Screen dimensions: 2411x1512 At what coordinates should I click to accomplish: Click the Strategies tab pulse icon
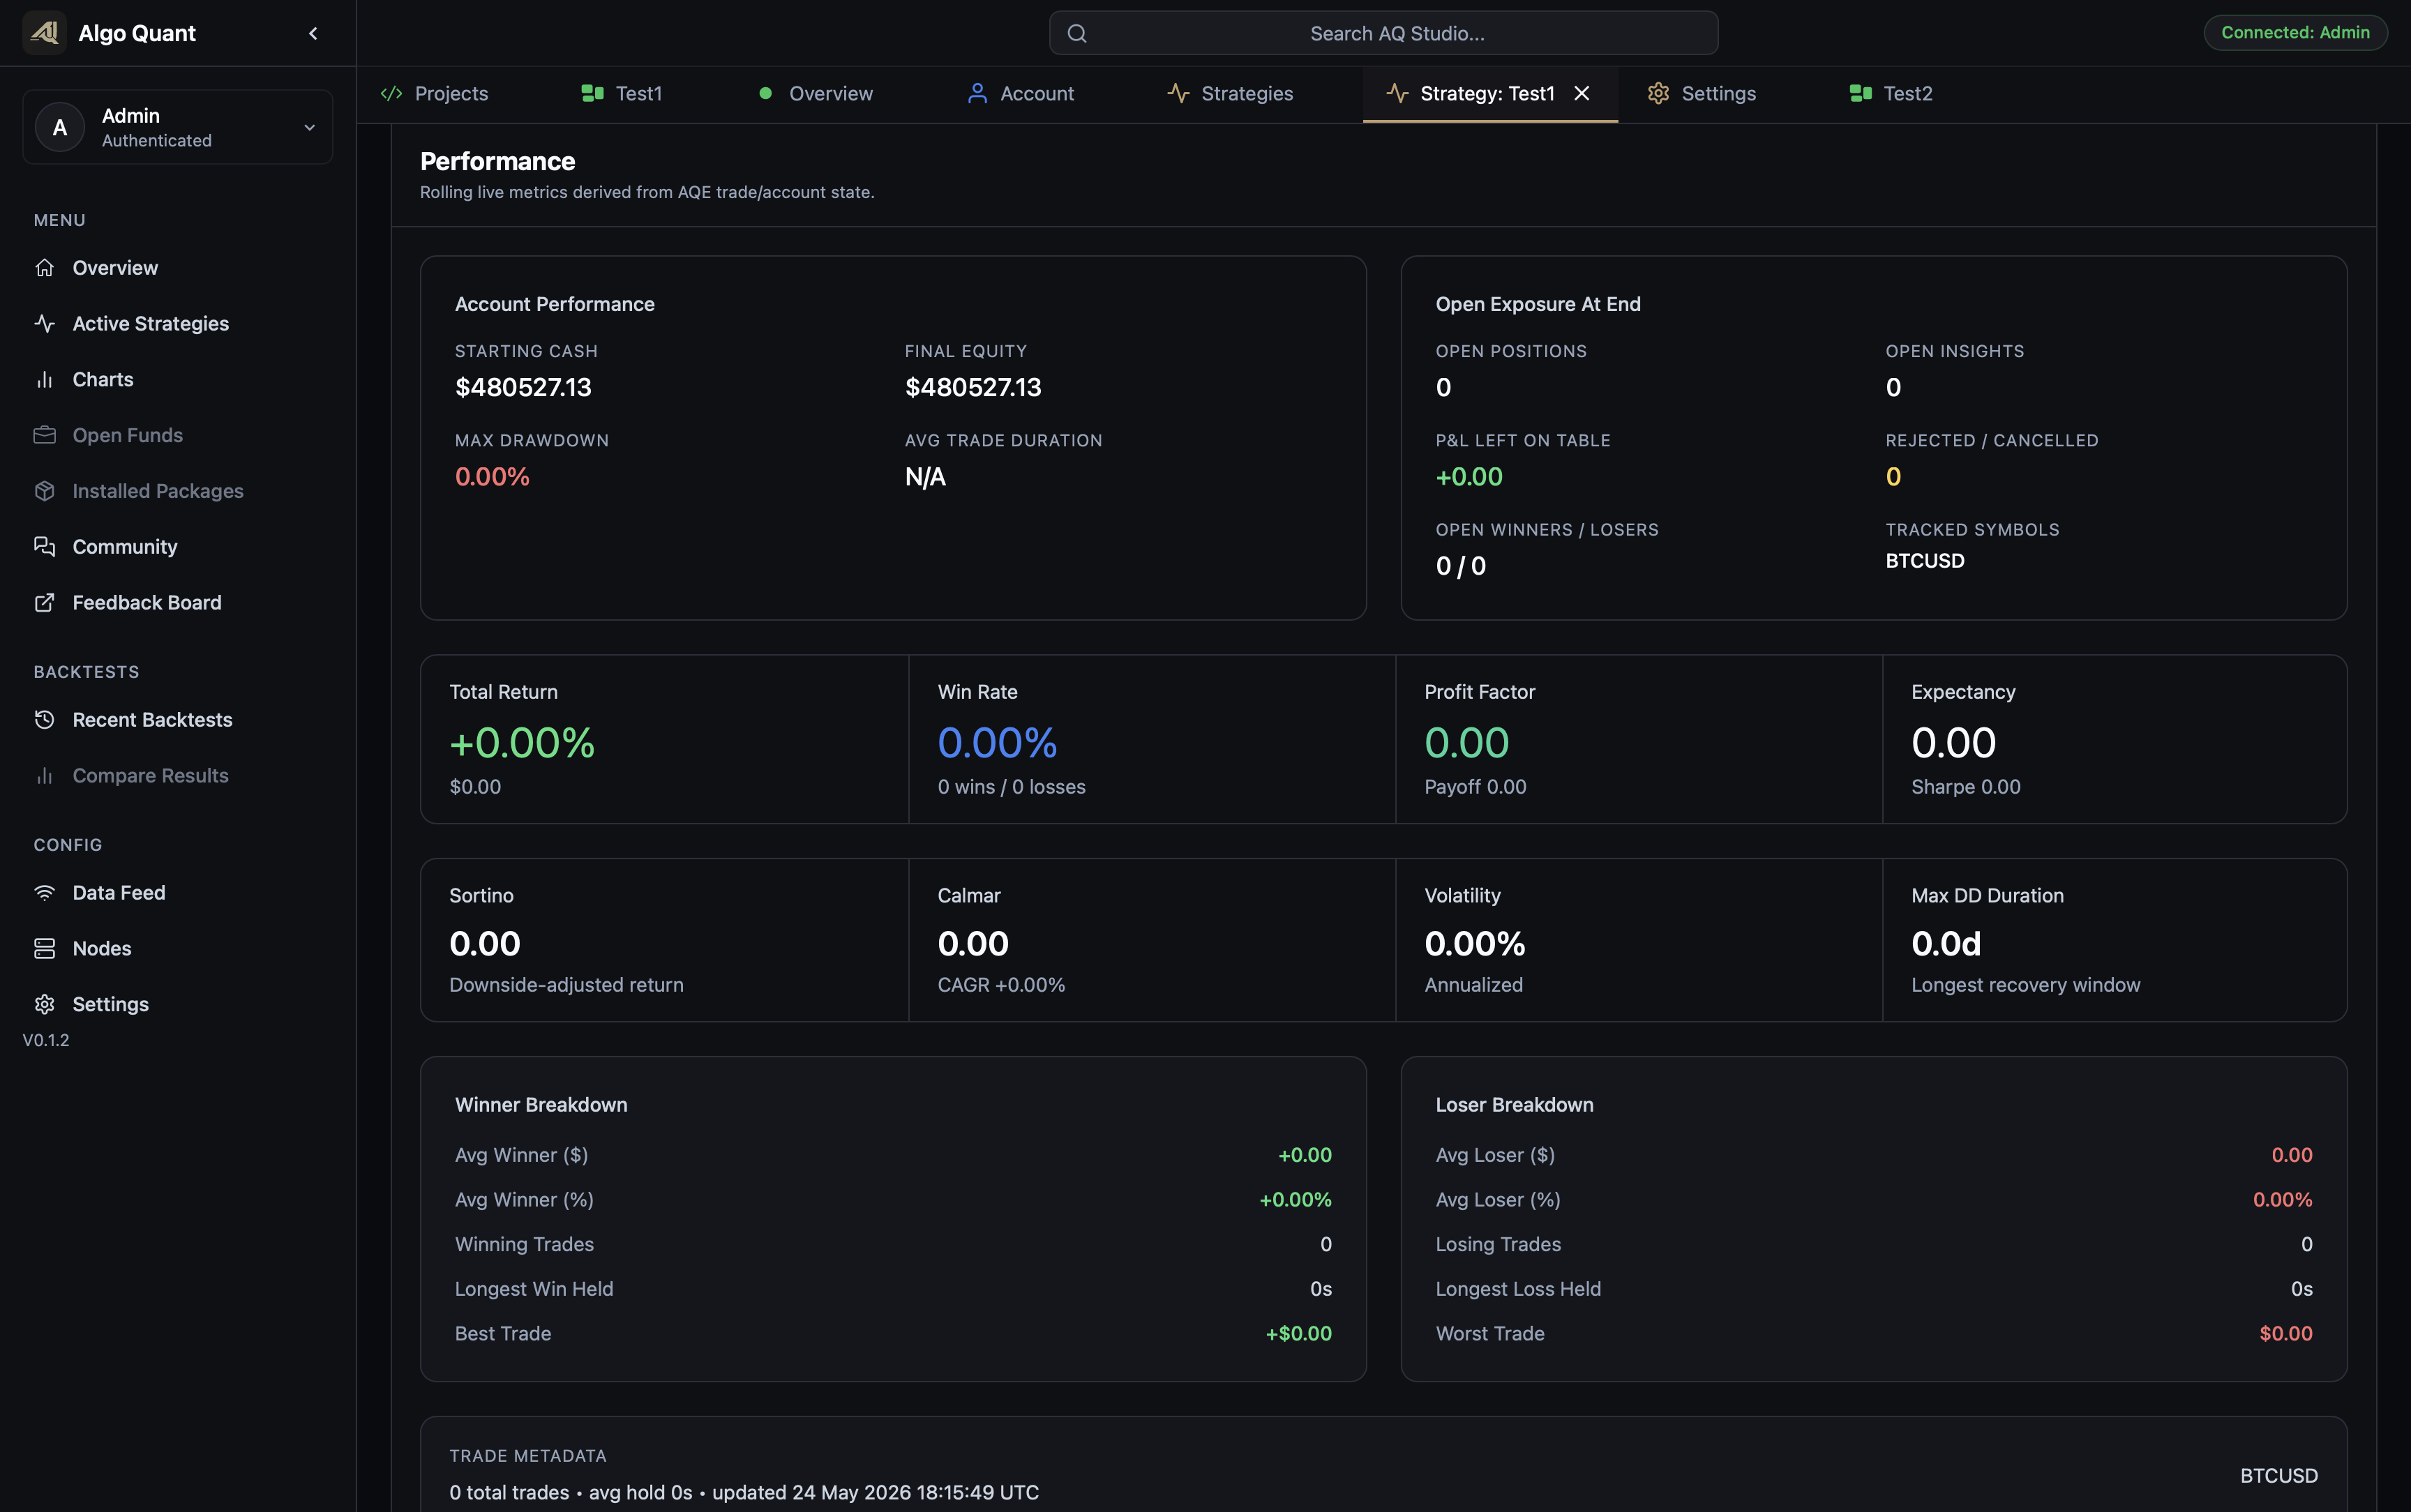[1178, 93]
